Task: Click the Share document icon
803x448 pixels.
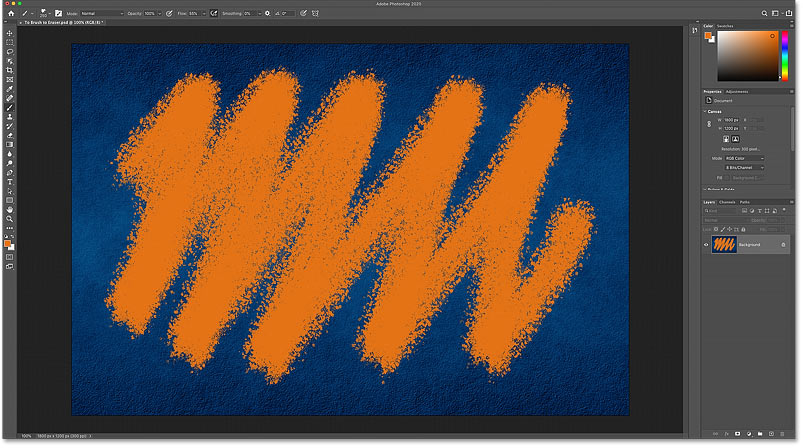Action: (789, 13)
